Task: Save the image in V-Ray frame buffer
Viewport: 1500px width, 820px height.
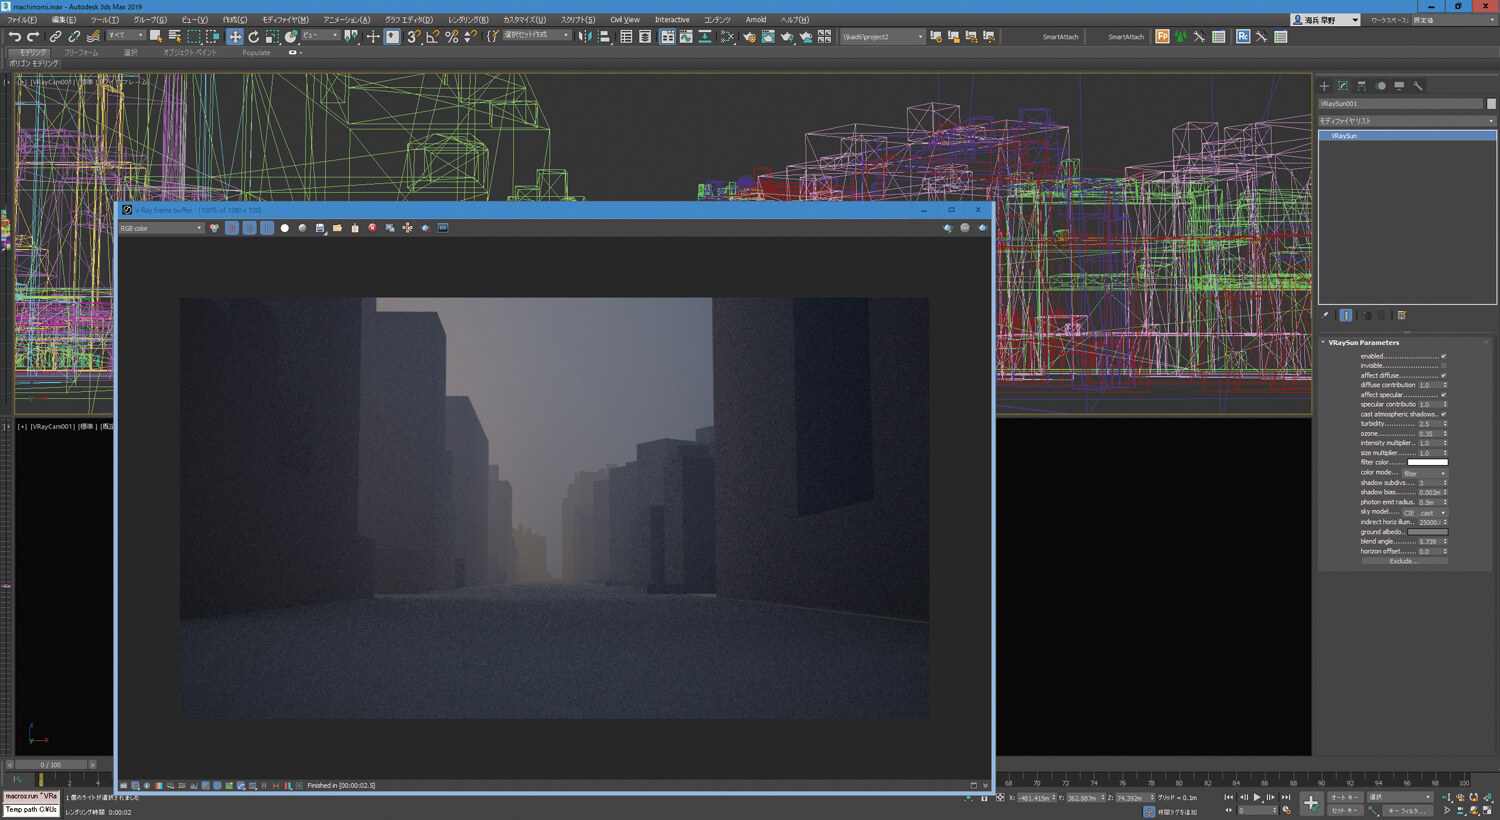Action: pyautogui.click(x=320, y=228)
